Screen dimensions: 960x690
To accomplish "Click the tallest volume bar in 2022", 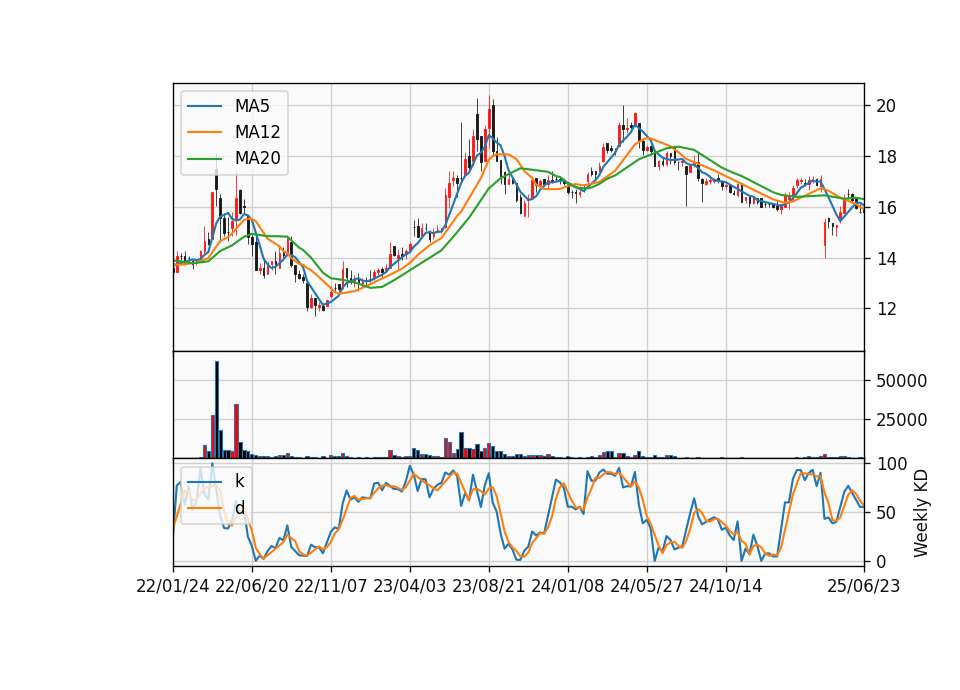I will coord(217,410).
